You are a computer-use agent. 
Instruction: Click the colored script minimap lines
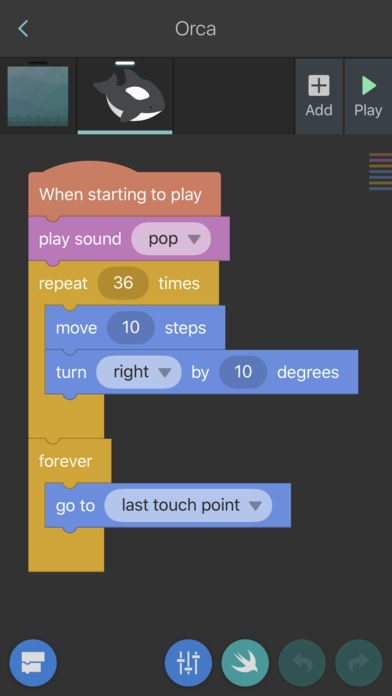click(x=380, y=171)
